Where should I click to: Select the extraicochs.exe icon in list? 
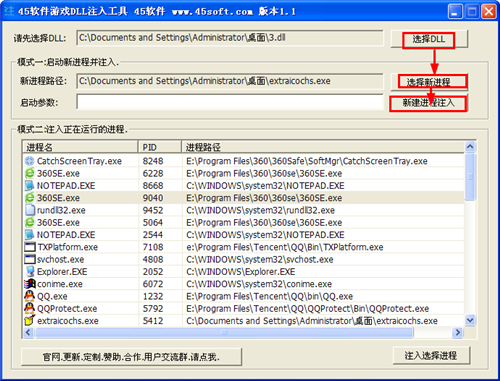(x=30, y=320)
